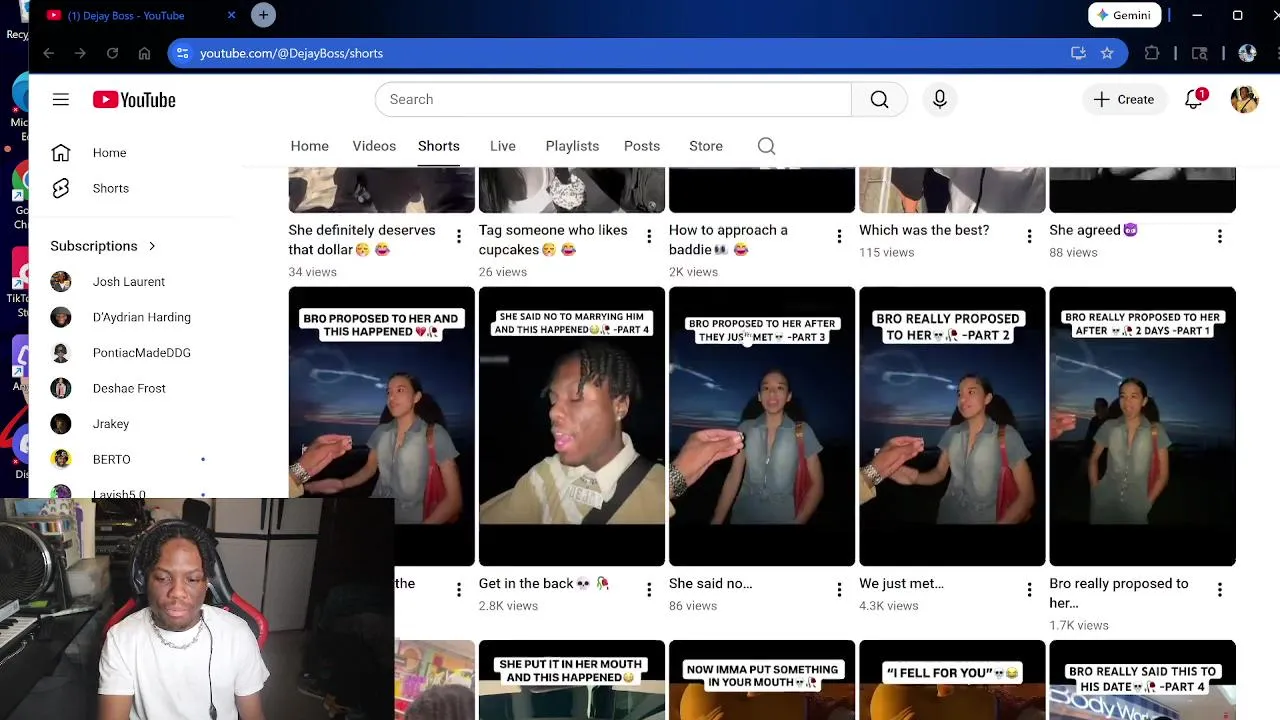
Task: Open a new browser tab
Action: coord(263,15)
